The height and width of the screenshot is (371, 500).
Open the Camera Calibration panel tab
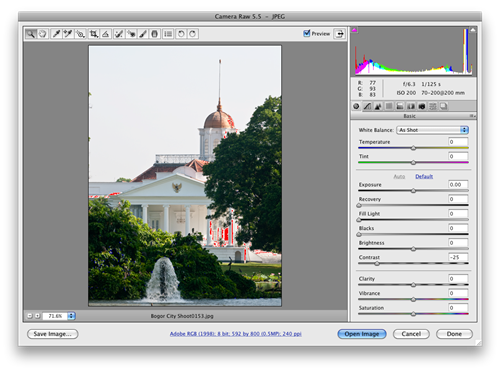pyautogui.click(x=422, y=106)
